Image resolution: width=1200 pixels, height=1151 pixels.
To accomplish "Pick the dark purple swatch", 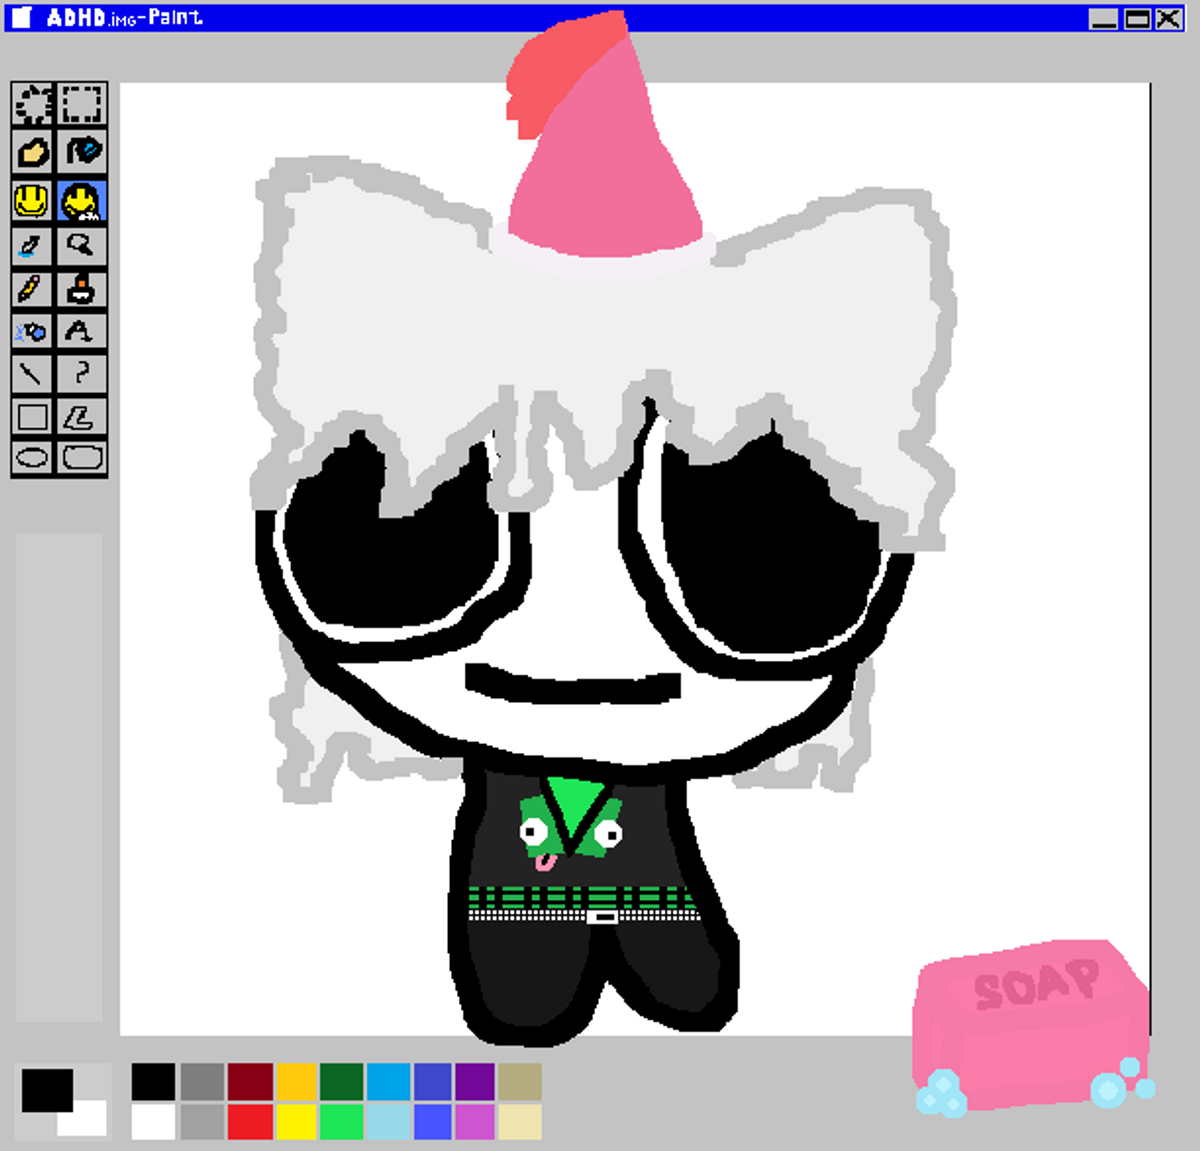I will click(x=475, y=1081).
